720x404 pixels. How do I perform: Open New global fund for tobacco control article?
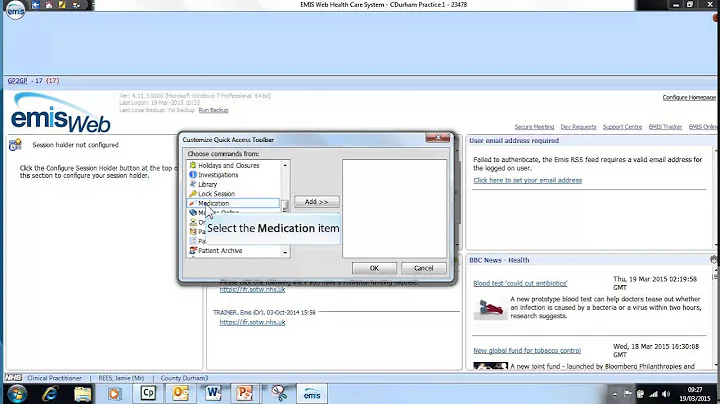click(527, 351)
